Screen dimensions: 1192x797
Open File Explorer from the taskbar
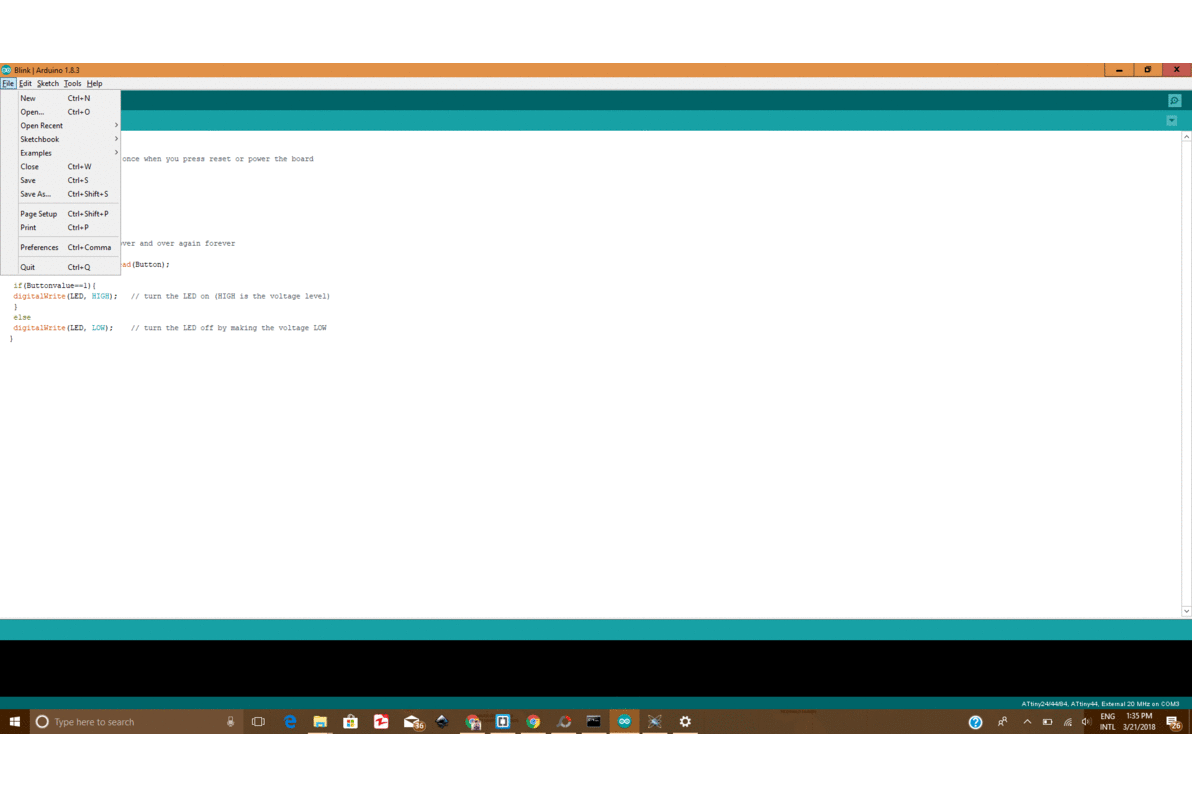pos(320,722)
